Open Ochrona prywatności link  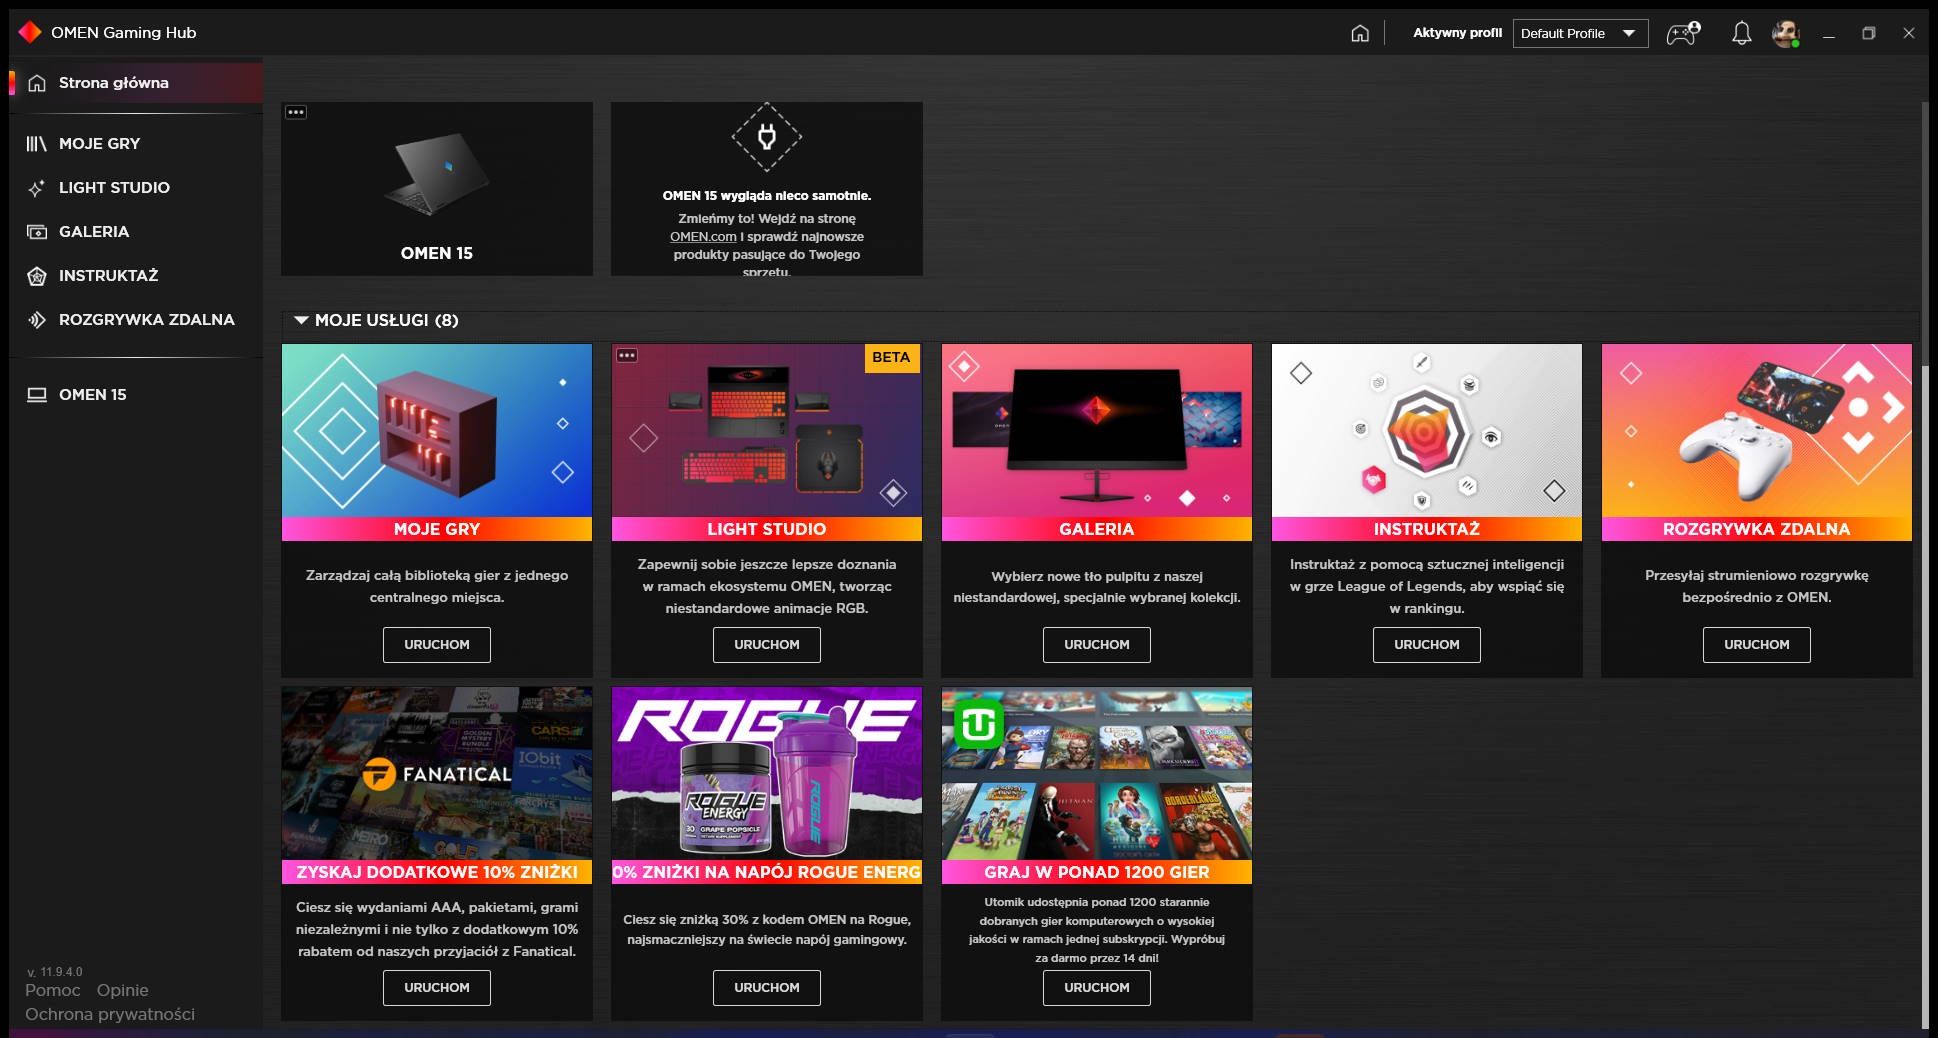pyautogui.click(x=110, y=1014)
